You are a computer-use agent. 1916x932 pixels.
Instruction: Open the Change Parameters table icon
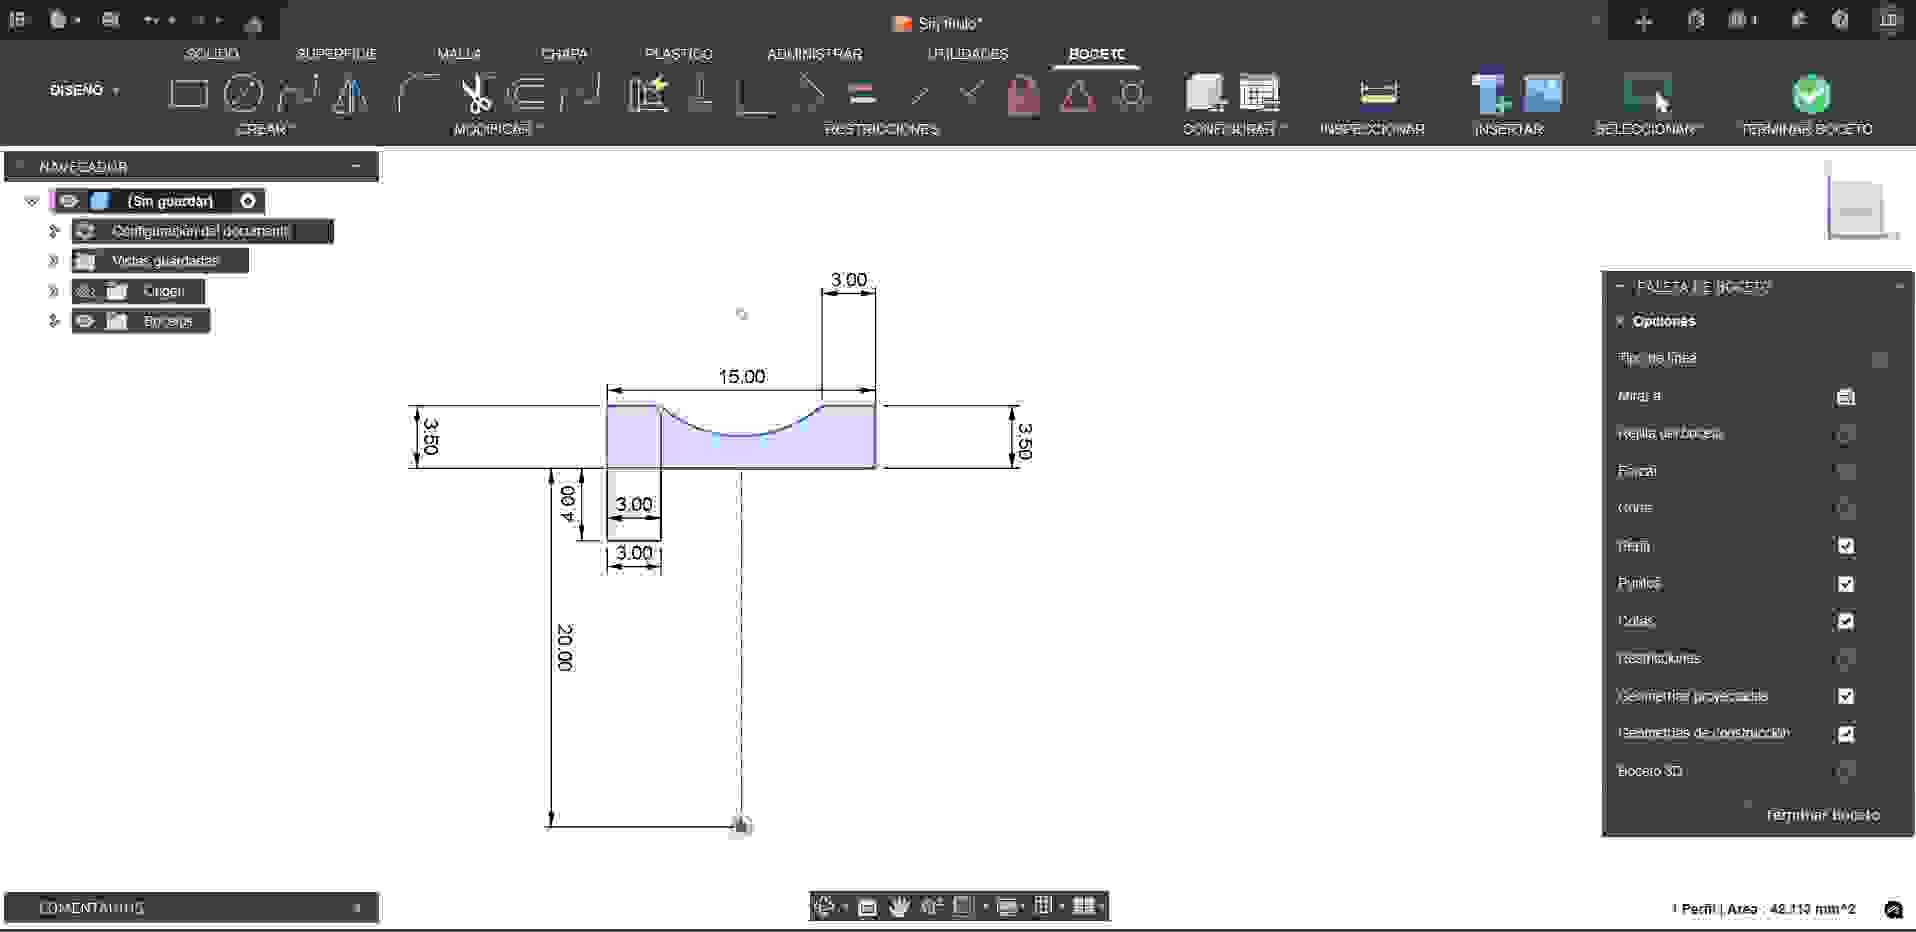[1259, 93]
